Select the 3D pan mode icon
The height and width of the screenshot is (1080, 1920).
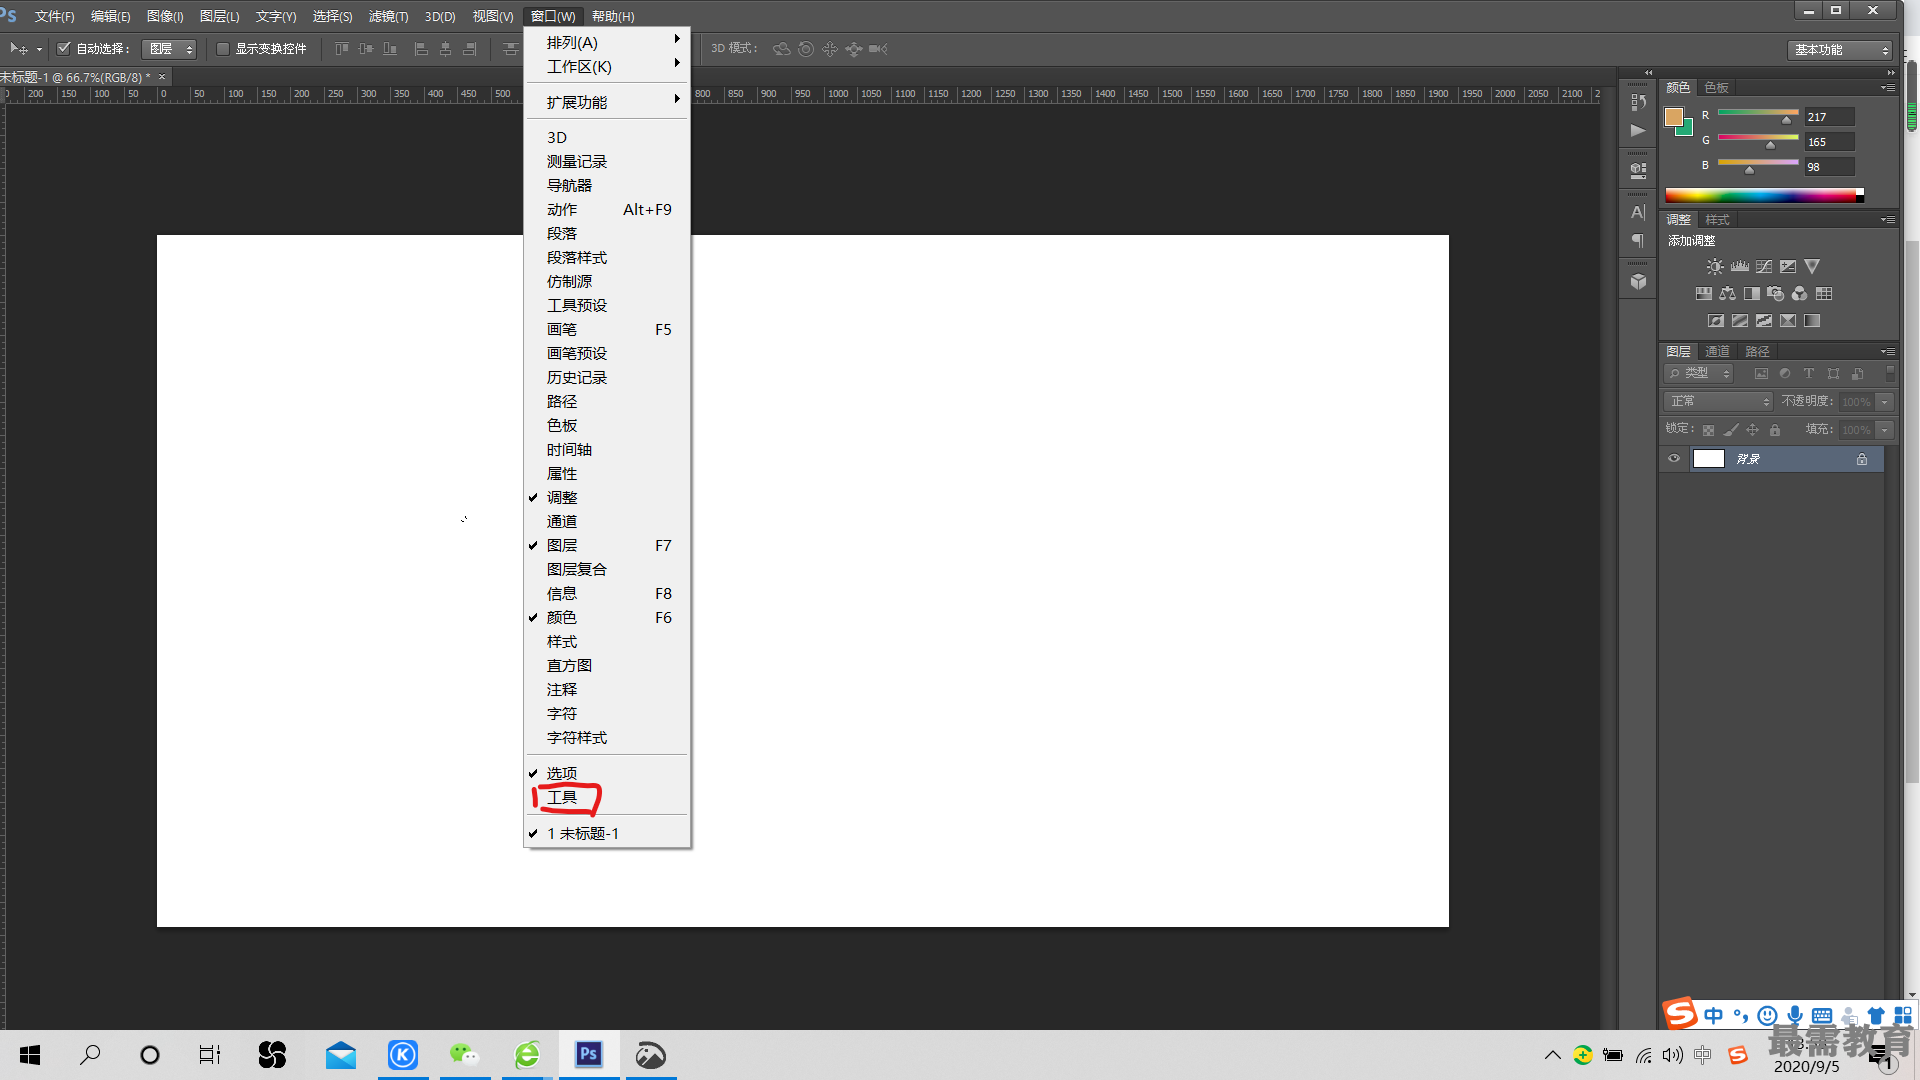(830, 49)
